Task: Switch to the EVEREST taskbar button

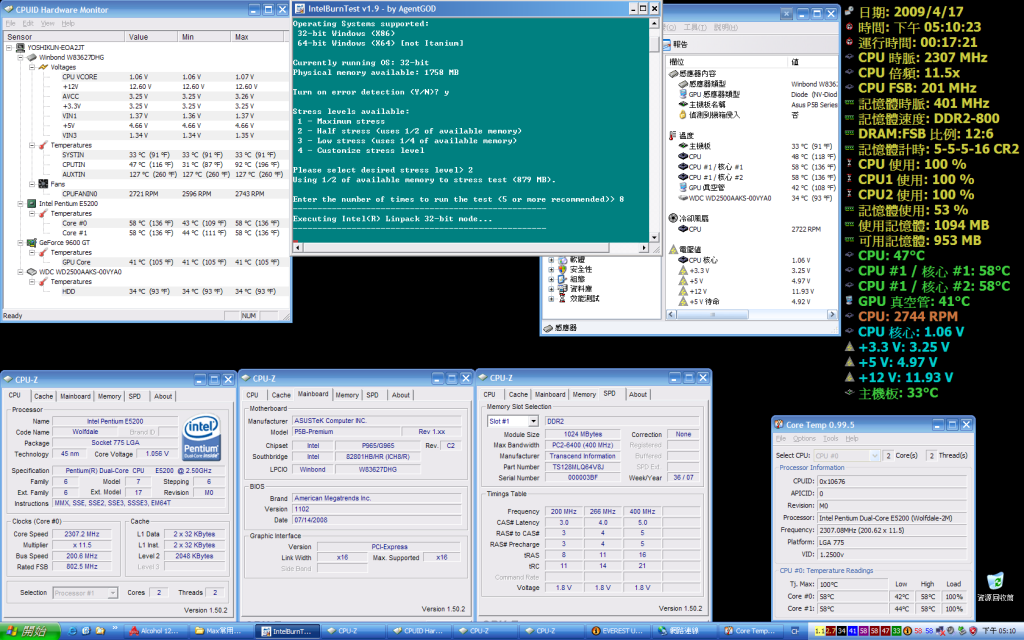Action: [618, 631]
